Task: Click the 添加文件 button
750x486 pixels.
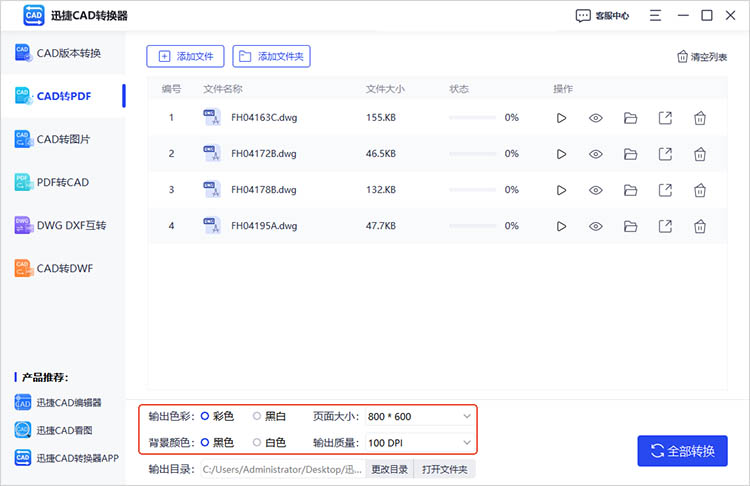Action: (x=185, y=56)
